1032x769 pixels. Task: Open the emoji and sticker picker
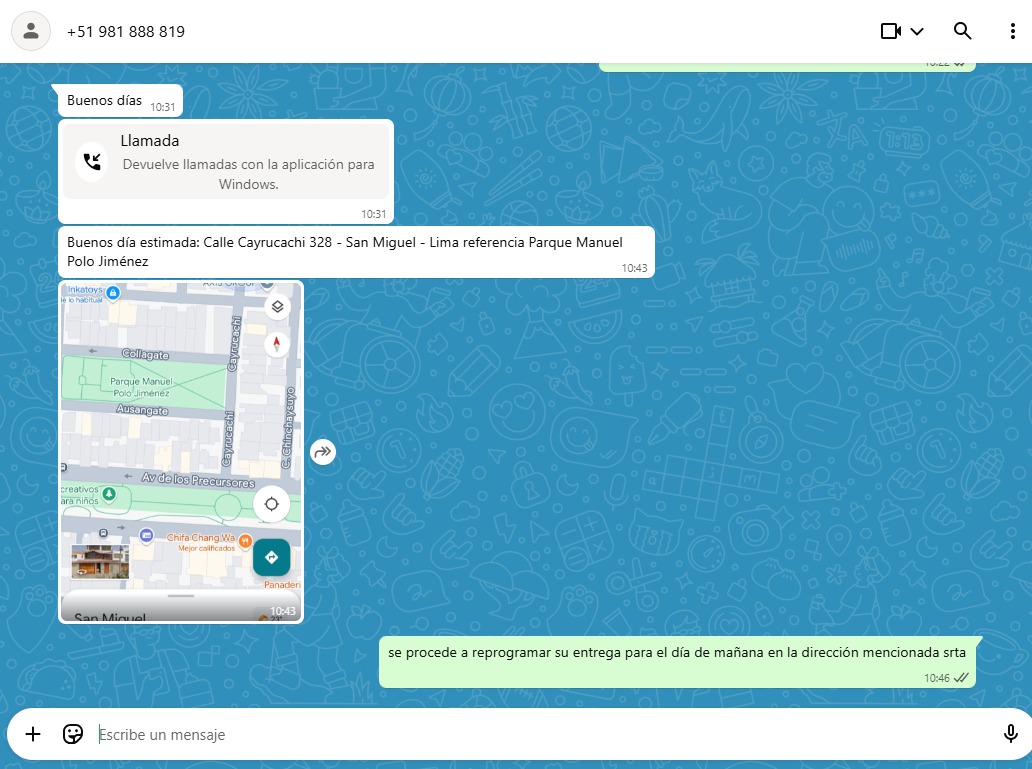coord(73,734)
